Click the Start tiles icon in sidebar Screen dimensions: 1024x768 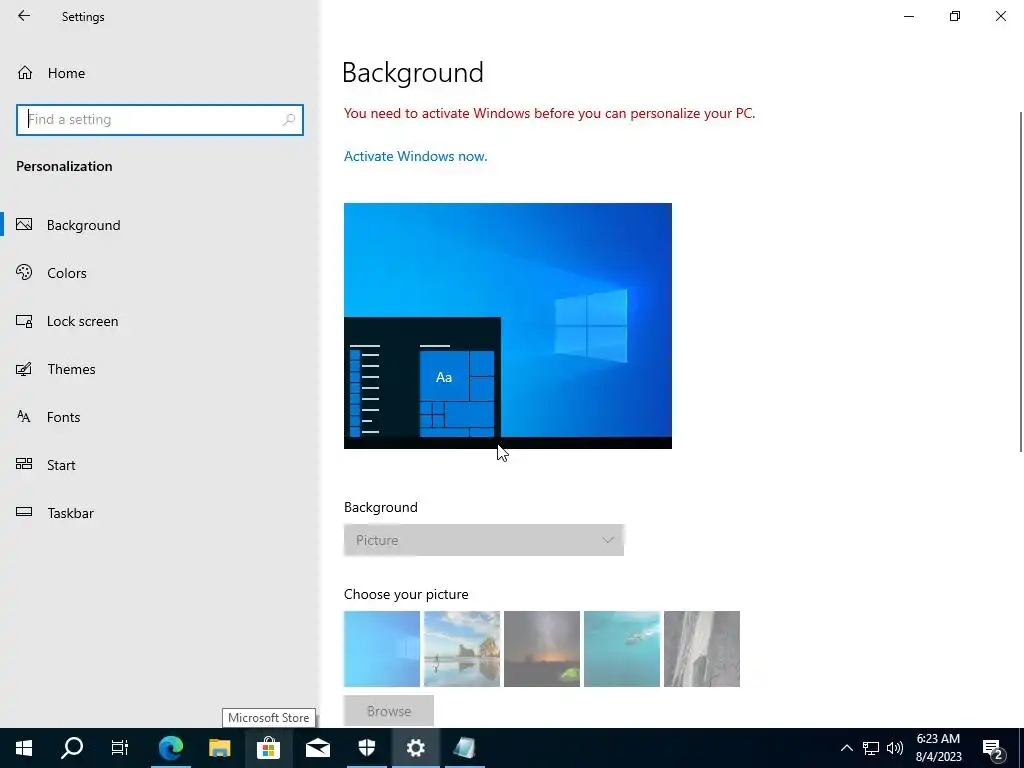click(24, 464)
